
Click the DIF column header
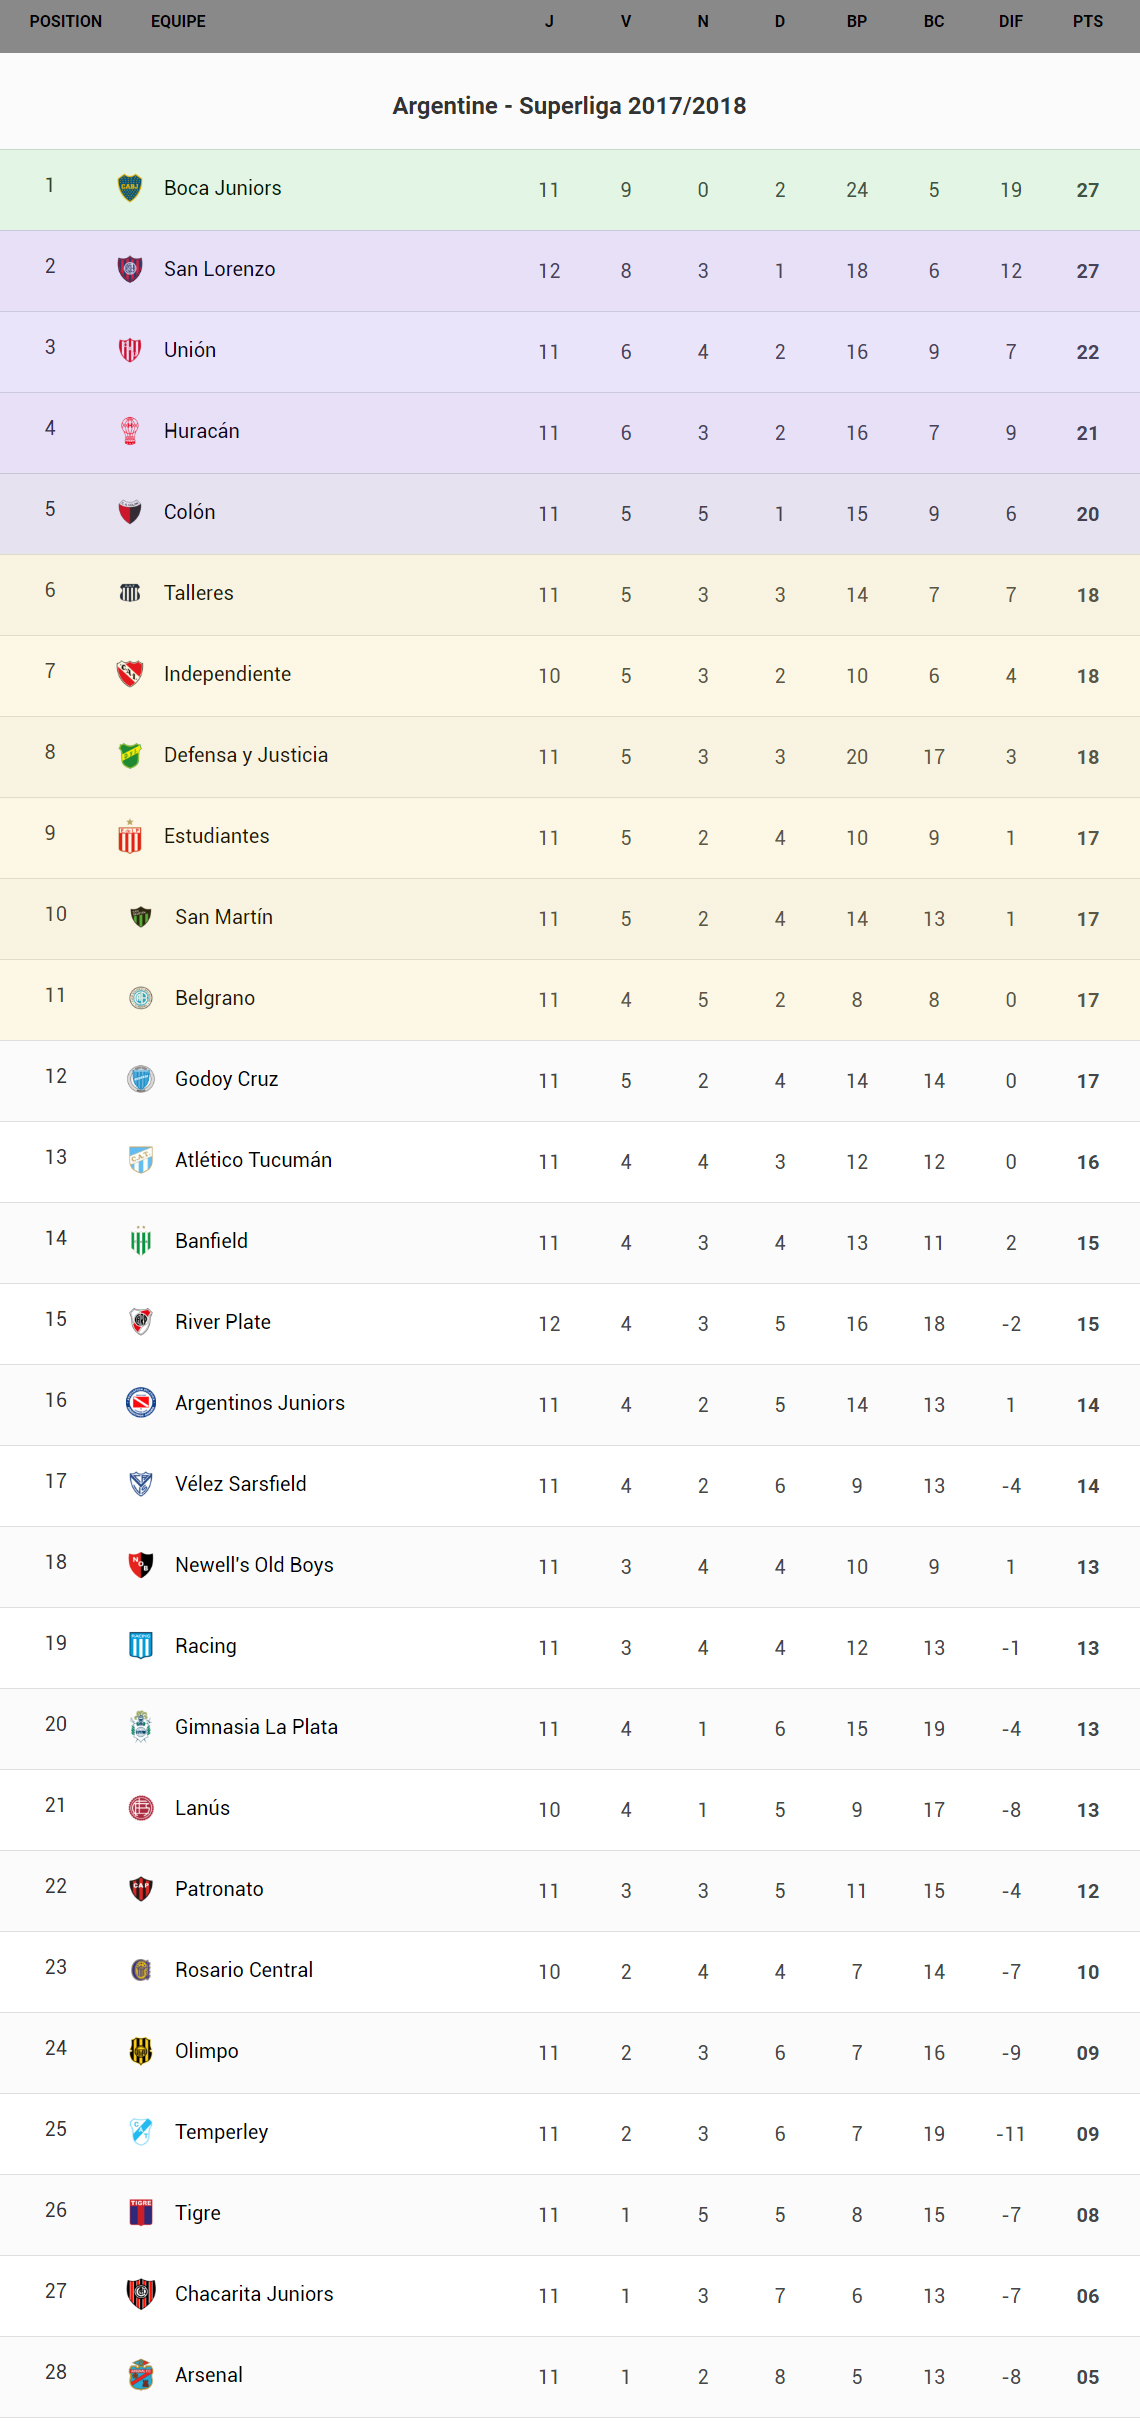pyautogui.click(x=1011, y=22)
